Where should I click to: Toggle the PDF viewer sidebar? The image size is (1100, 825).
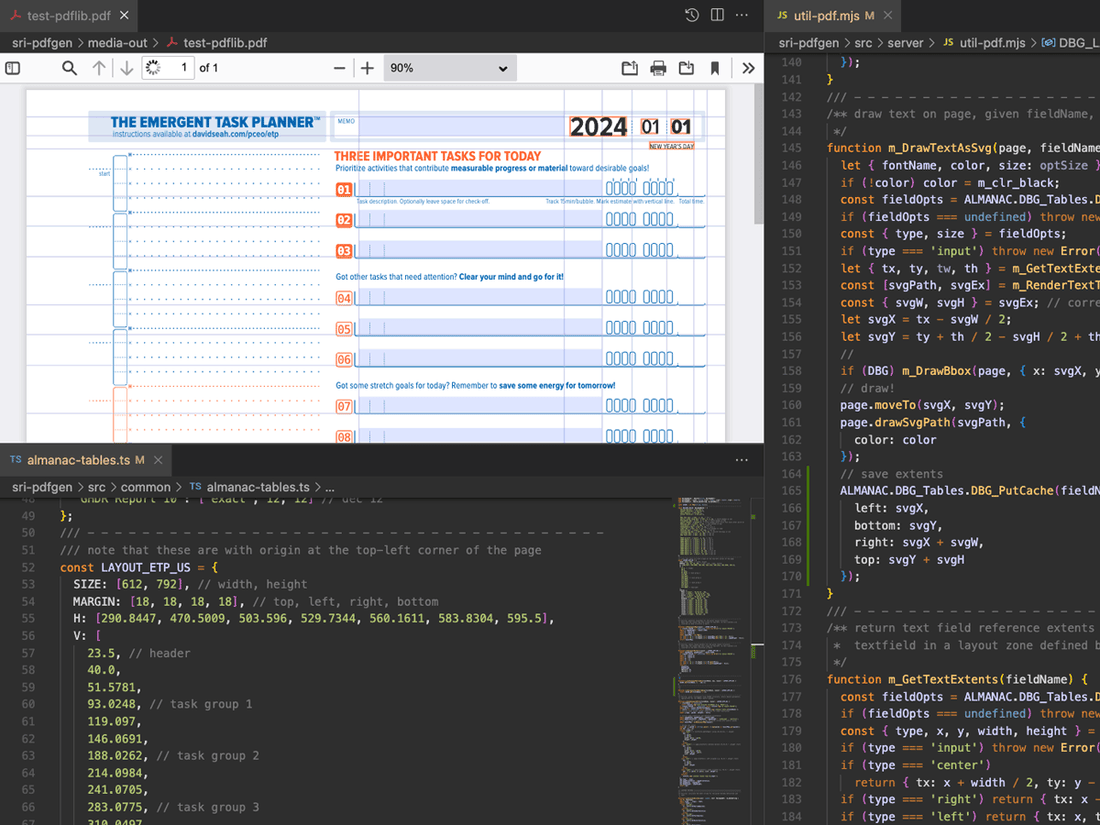click(x=13, y=68)
